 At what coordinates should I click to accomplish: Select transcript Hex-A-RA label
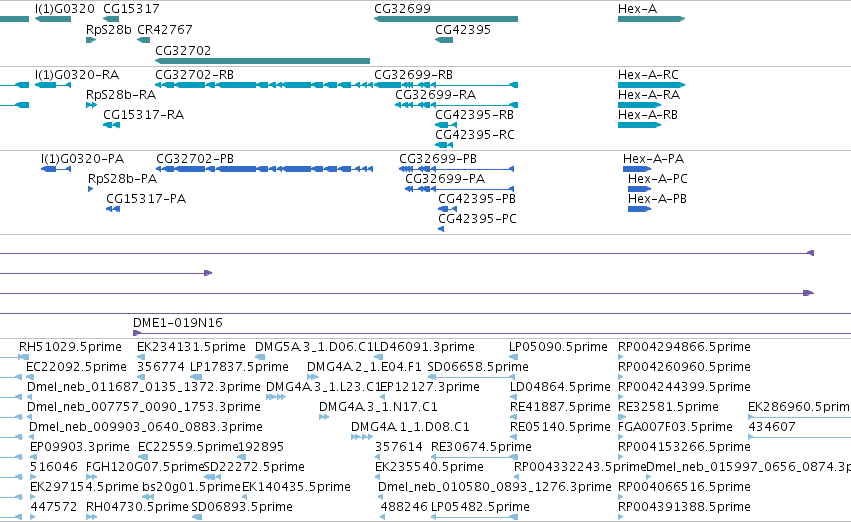649,94
